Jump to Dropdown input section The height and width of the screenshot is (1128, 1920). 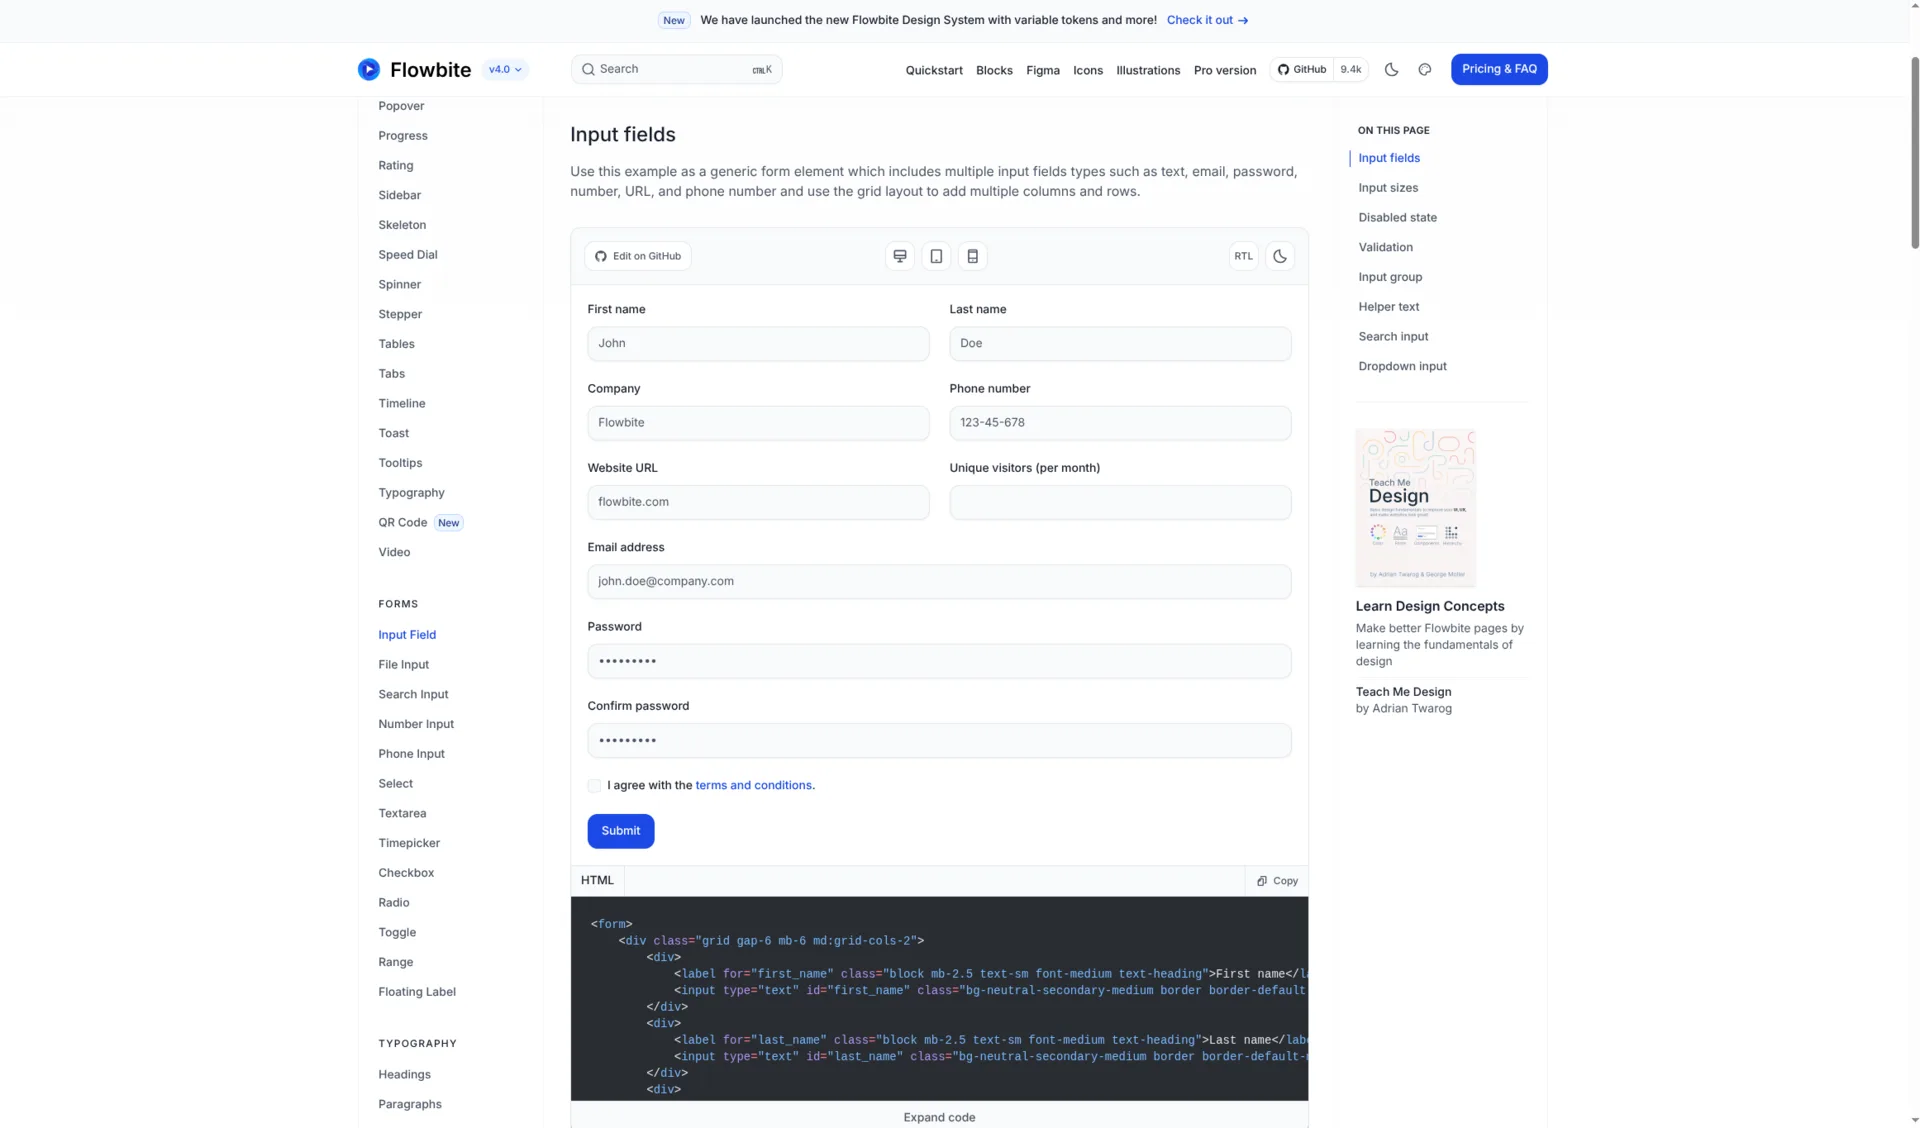tap(1402, 366)
